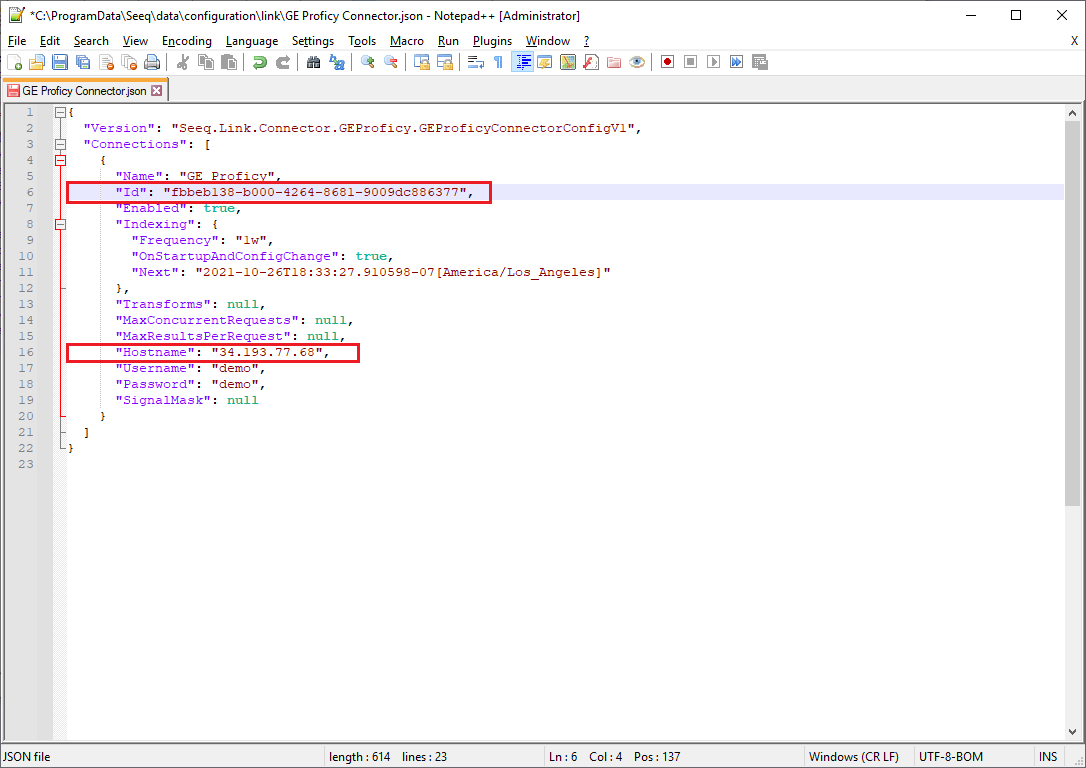The width and height of the screenshot is (1086, 768).
Task: Click the Paste toolbar icon
Action: click(229, 62)
